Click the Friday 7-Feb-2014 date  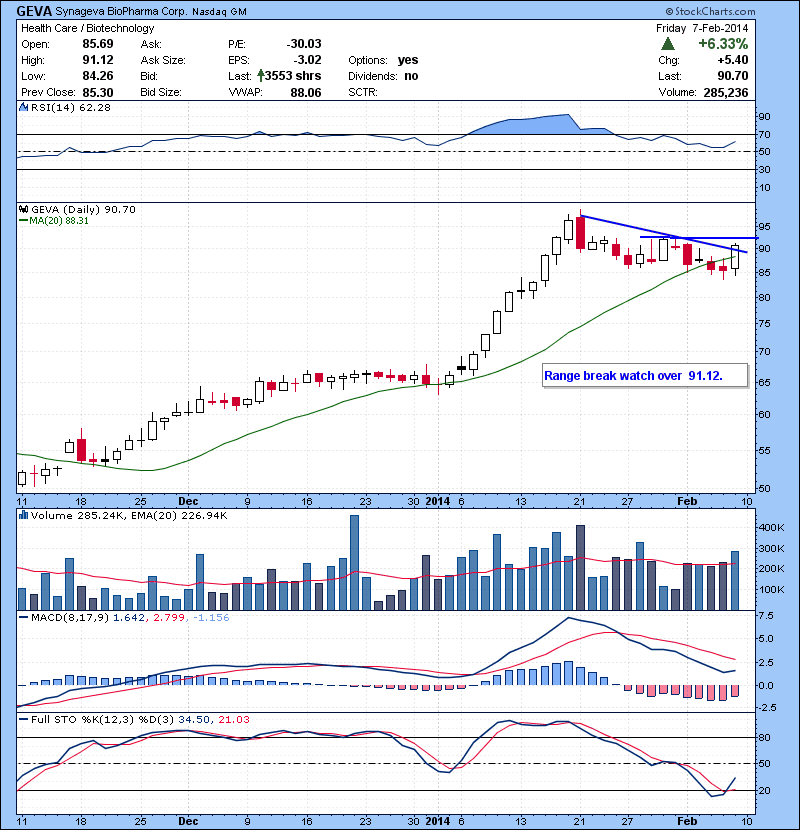pos(702,28)
